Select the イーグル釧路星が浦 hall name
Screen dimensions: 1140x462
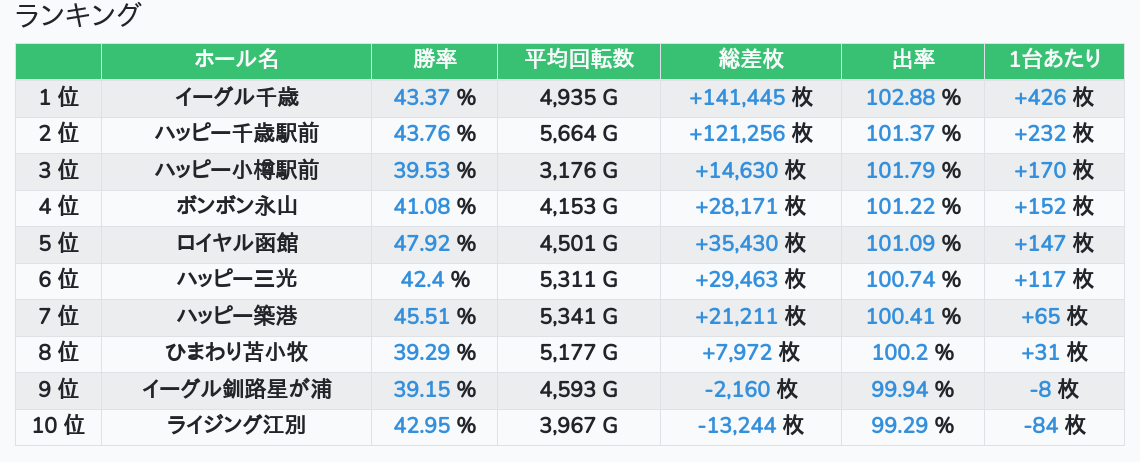point(236,390)
